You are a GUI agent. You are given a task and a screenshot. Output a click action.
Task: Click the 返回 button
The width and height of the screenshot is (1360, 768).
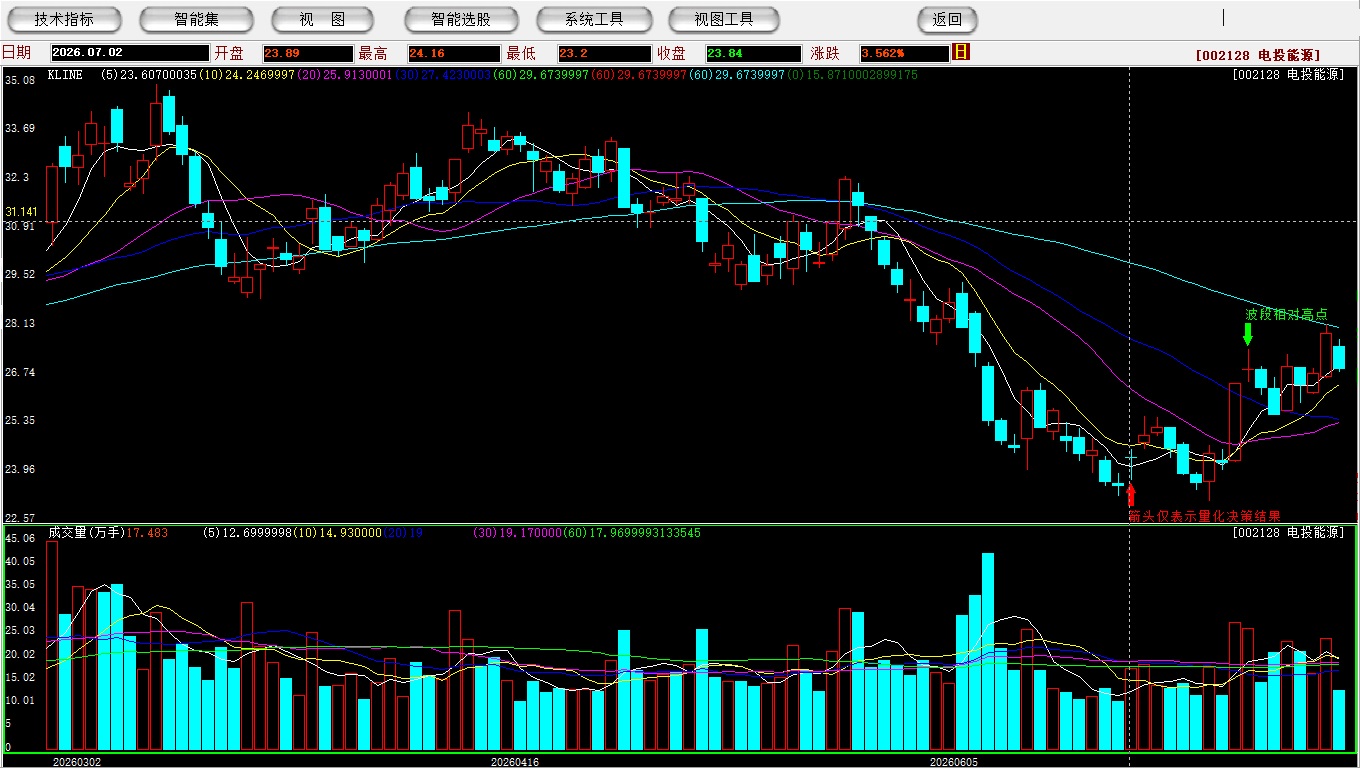click(x=947, y=19)
